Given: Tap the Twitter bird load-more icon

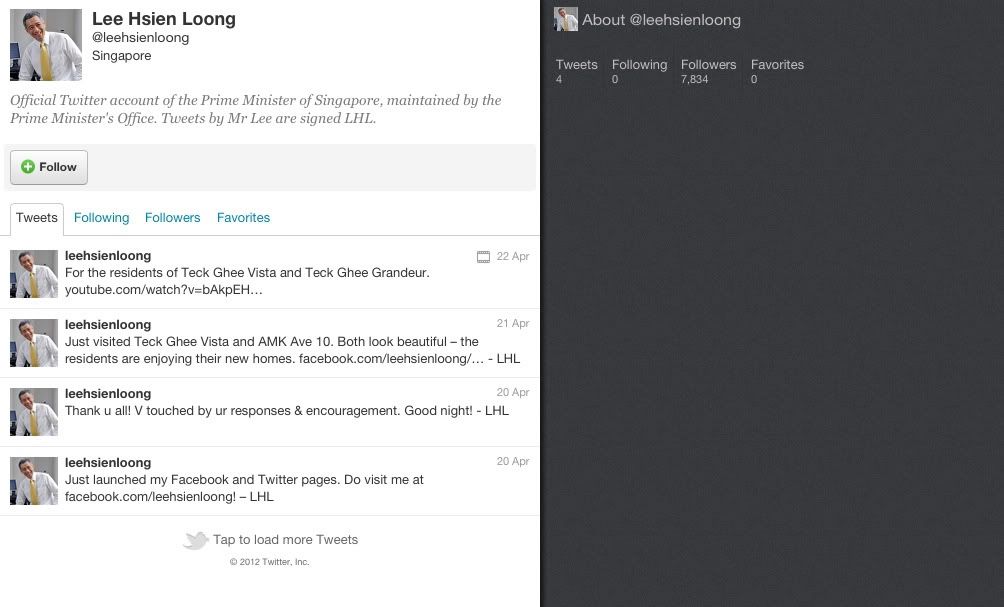Looking at the screenshot, I should tap(196, 540).
